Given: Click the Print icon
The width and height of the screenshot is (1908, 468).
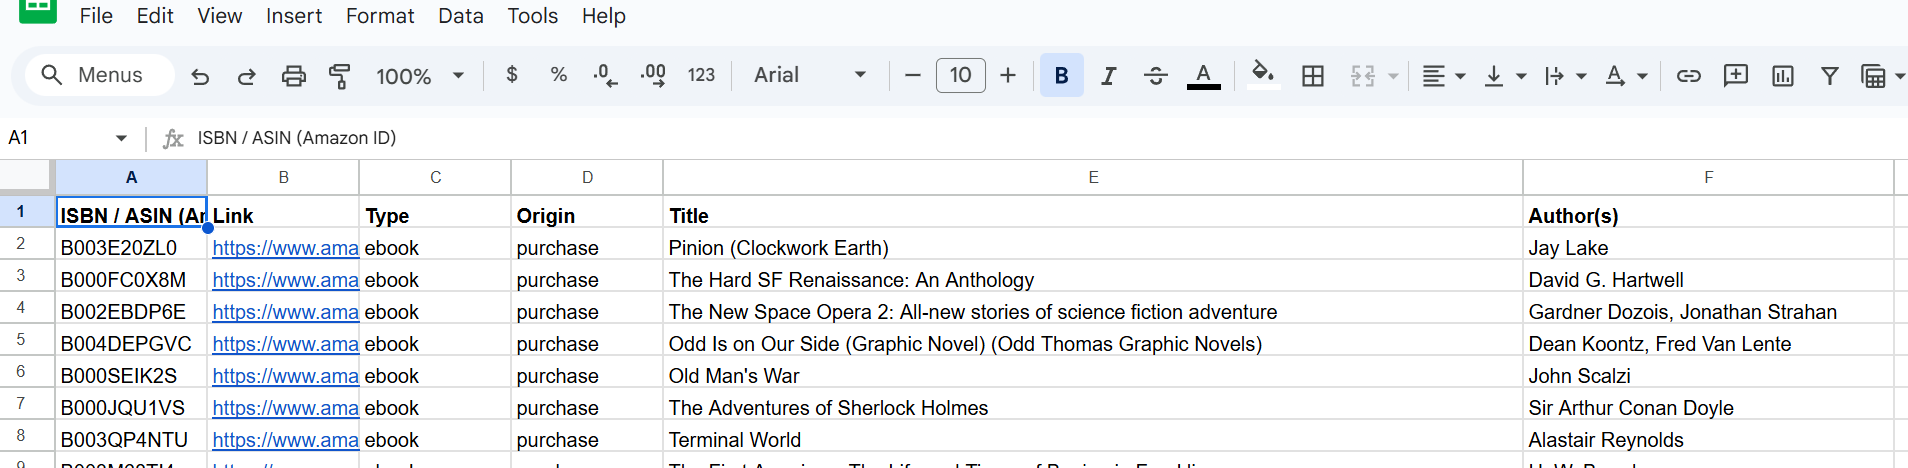Looking at the screenshot, I should point(293,76).
